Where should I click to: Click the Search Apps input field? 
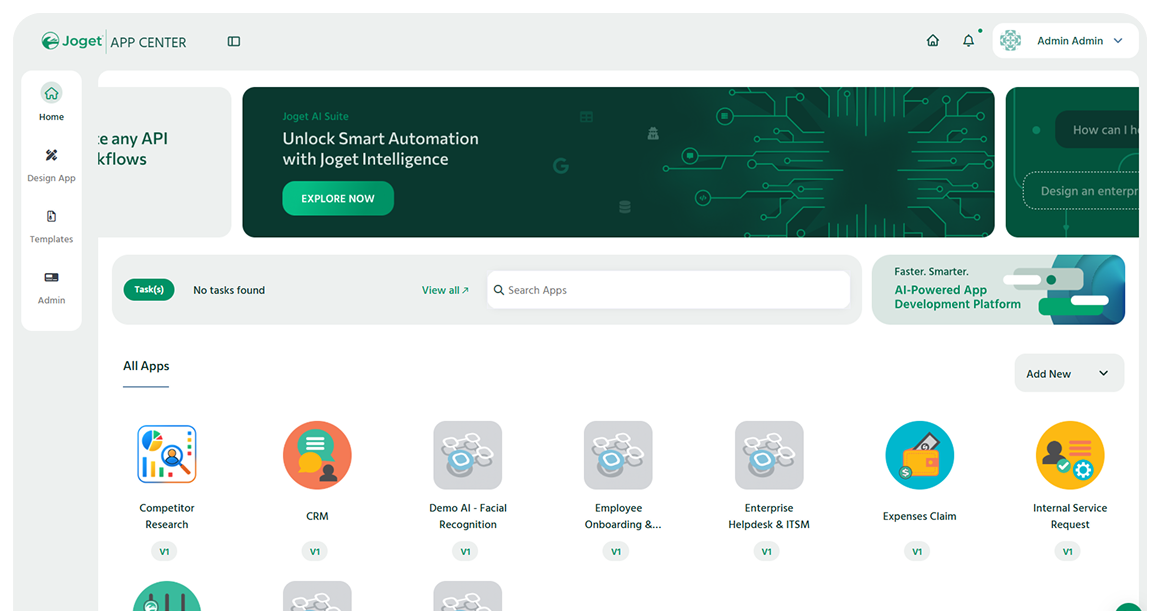(x=670, y=290)
